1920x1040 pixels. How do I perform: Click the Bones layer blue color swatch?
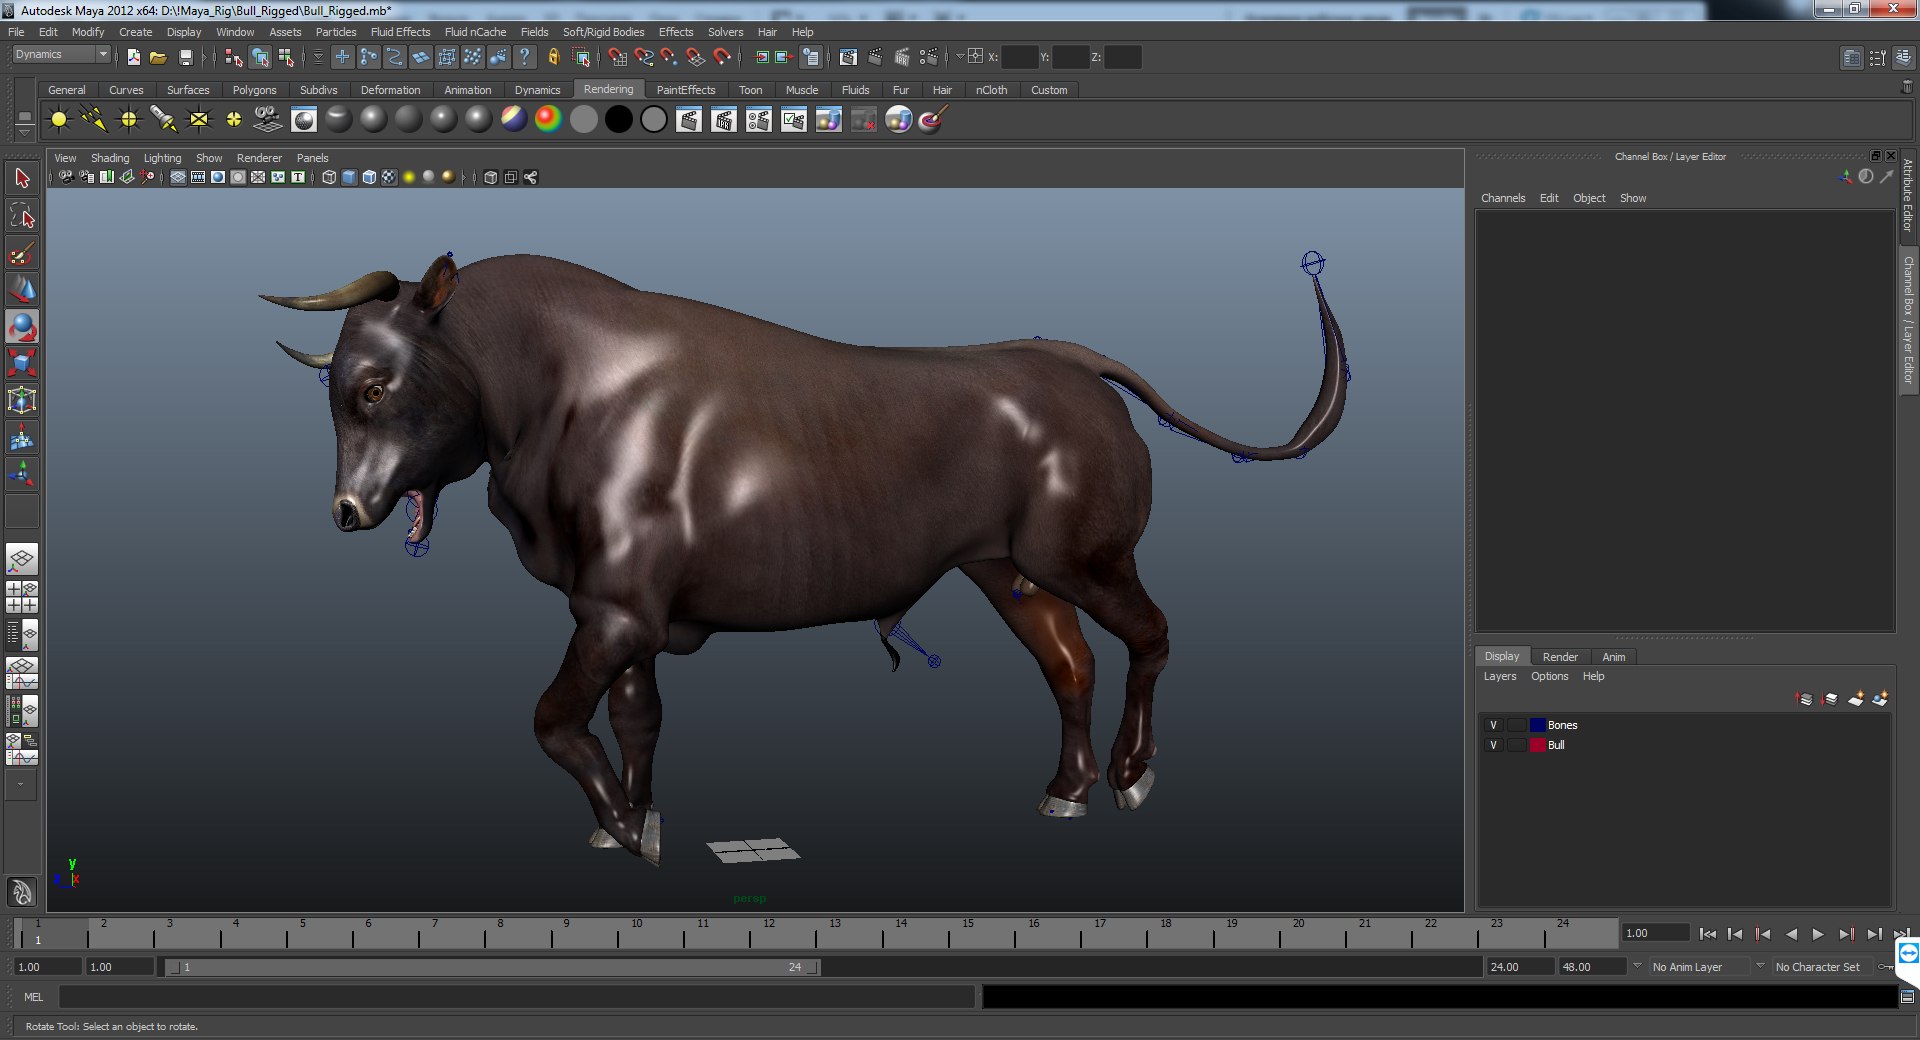click(1537, 725)
